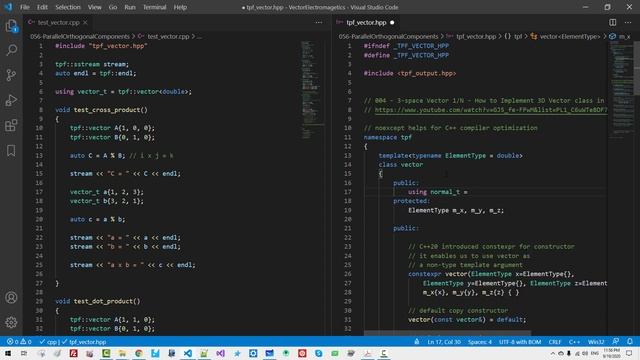Open the feedback icon in the status bar
This screenshot has height=360, width=640.
[x=616, y=342]
